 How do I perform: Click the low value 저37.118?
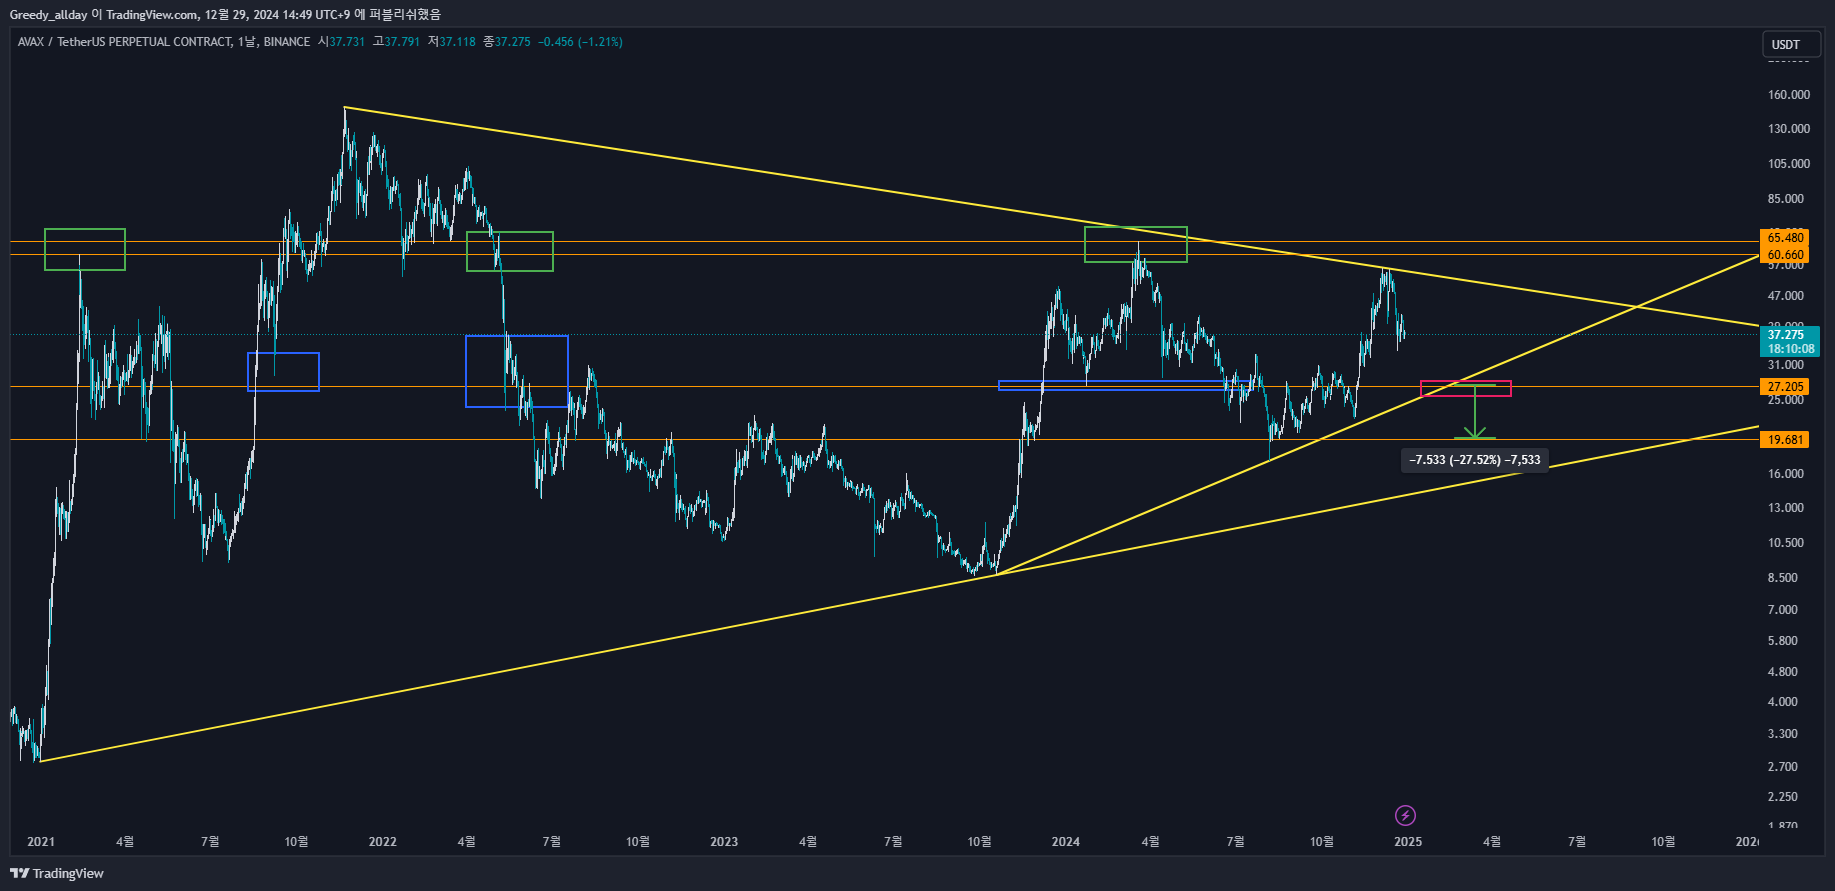[x=452, y=42]
